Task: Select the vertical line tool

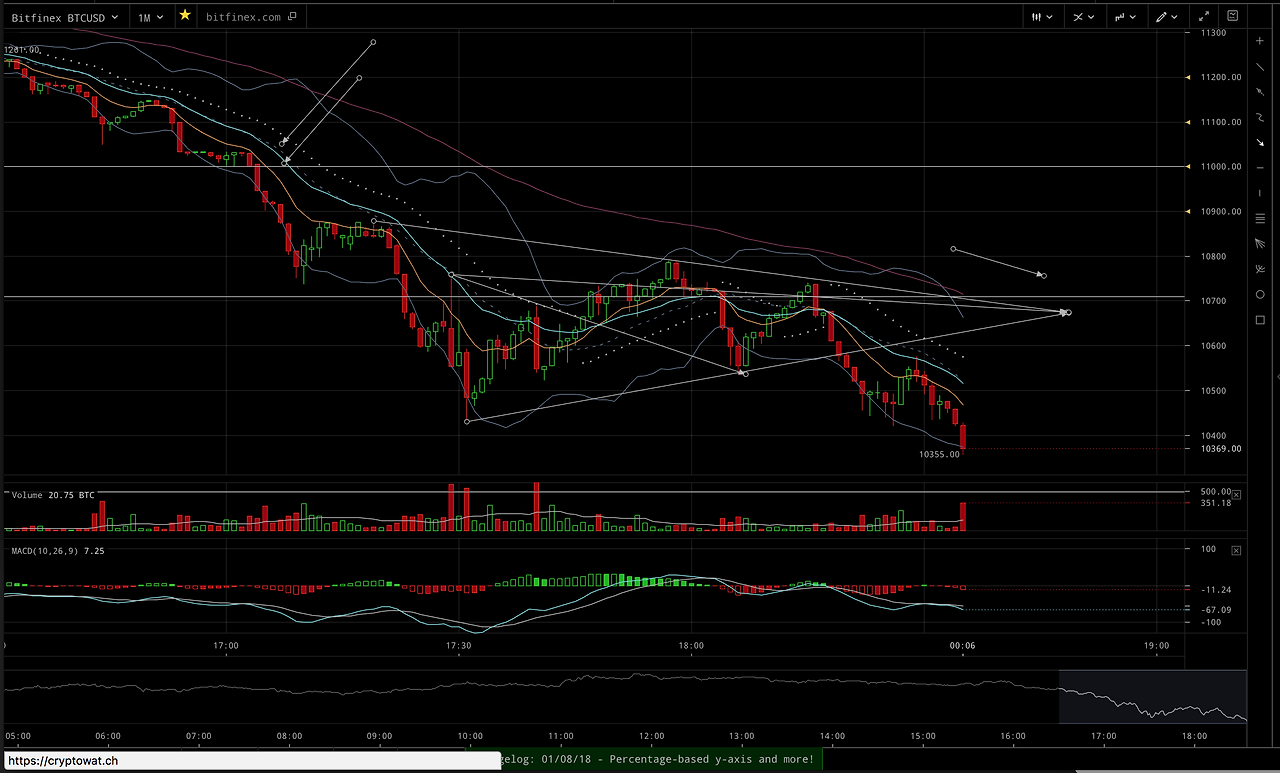Action: coord(1260,193)
